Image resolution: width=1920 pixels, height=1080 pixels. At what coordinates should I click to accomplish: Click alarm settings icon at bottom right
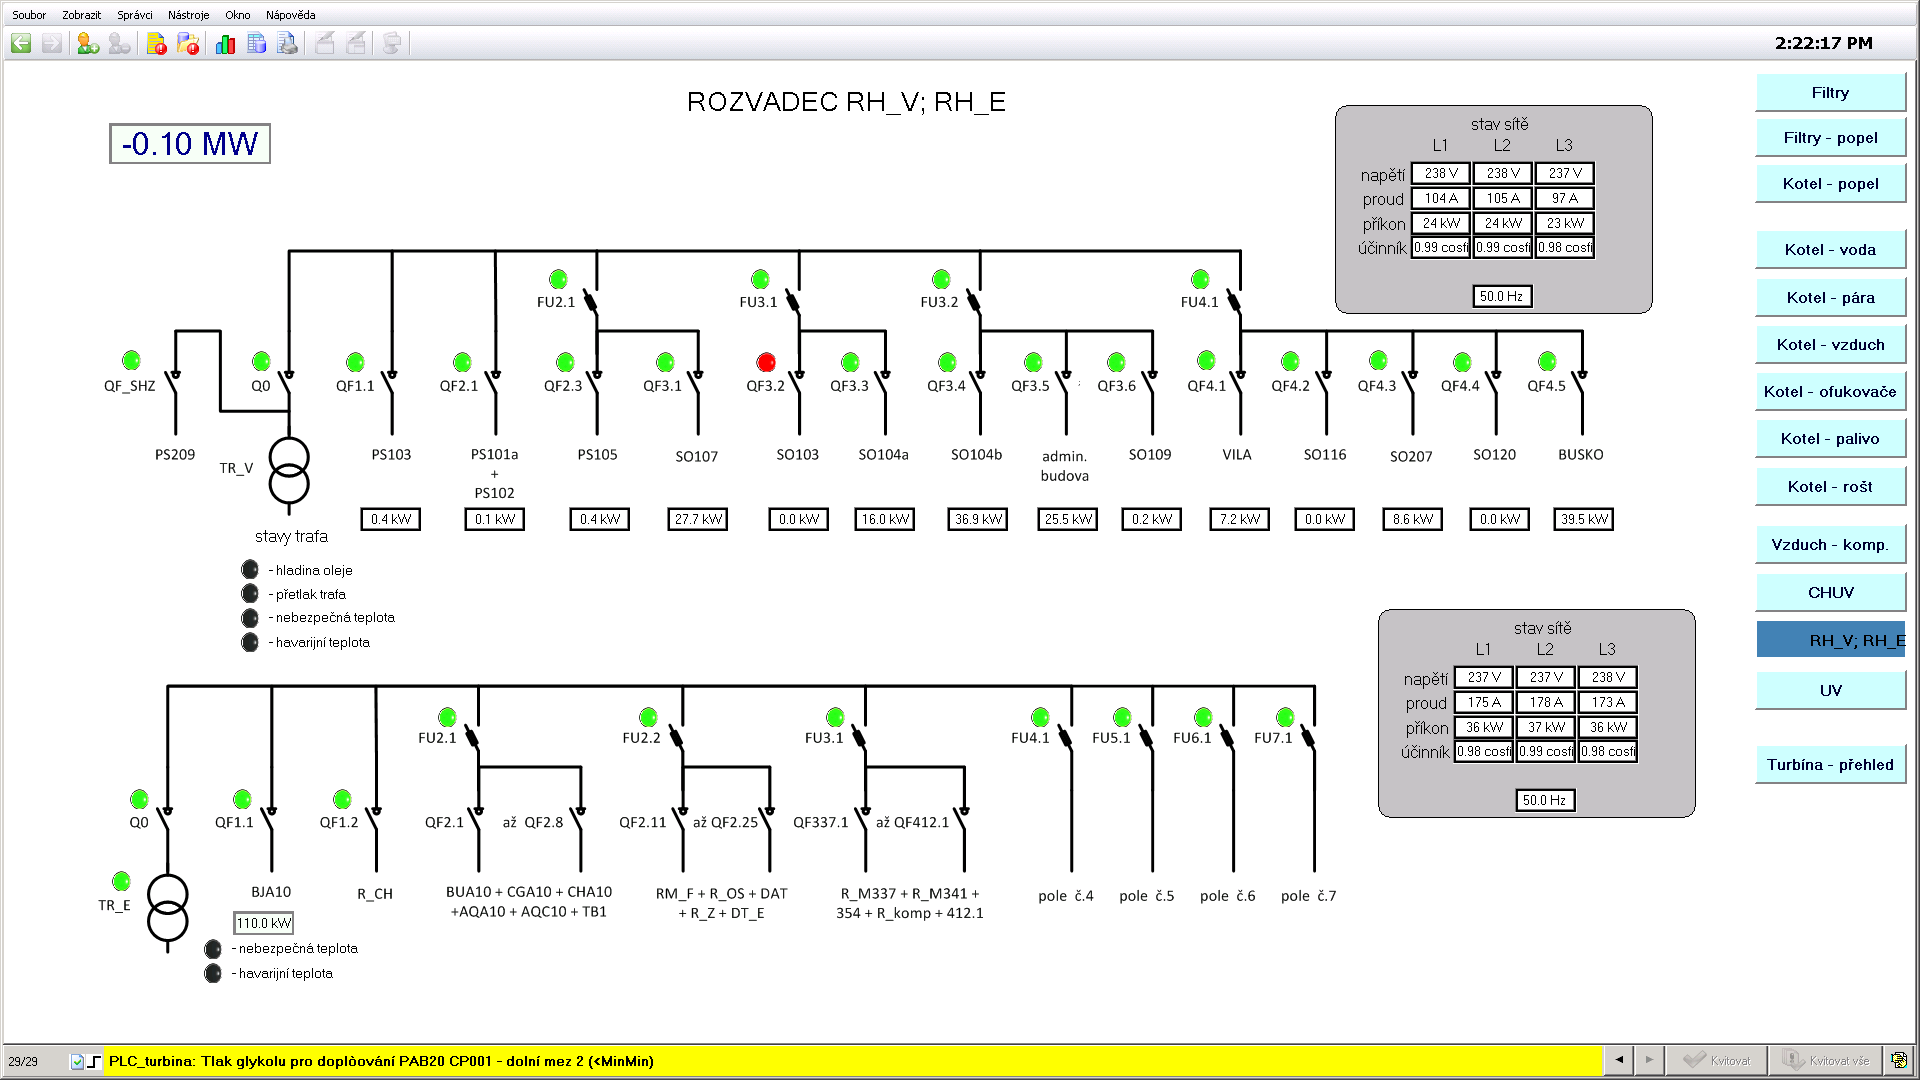coord(1897,1060)
